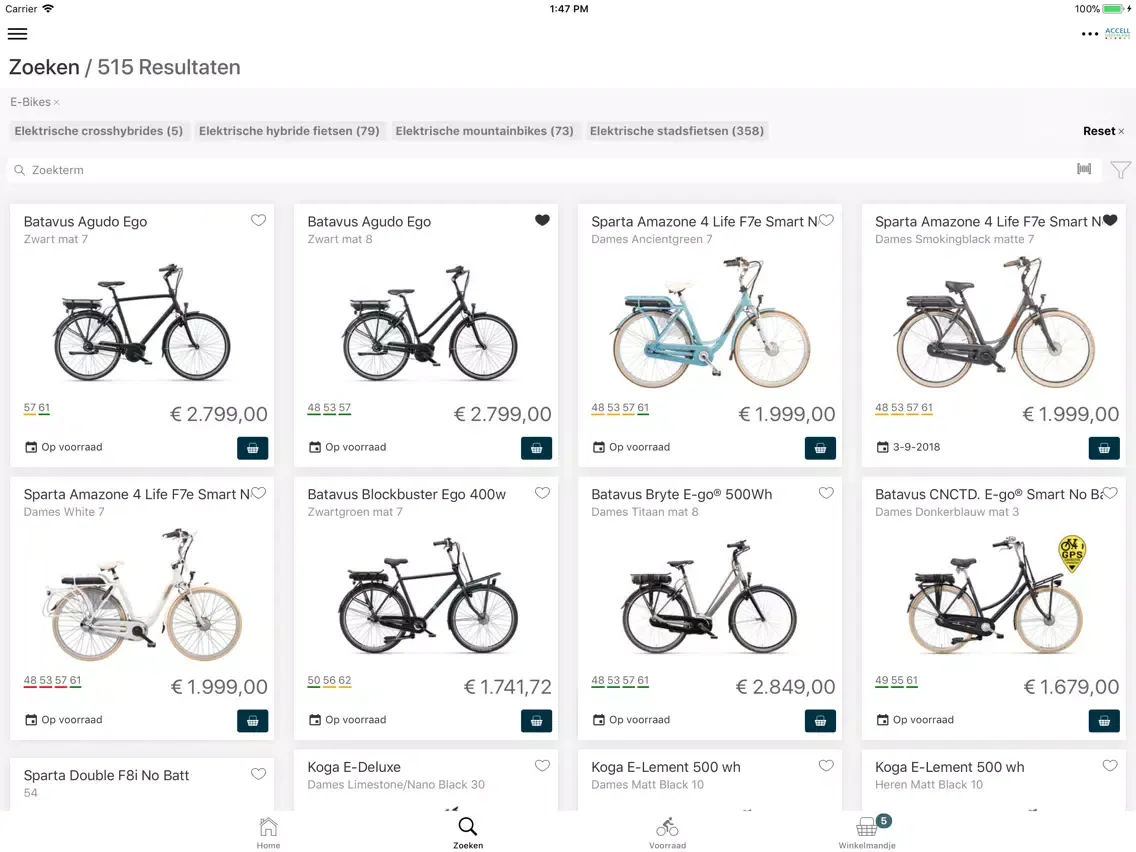
Task: Click the GPS badge on Batavus CNCTD
Action: (1071, 553)
